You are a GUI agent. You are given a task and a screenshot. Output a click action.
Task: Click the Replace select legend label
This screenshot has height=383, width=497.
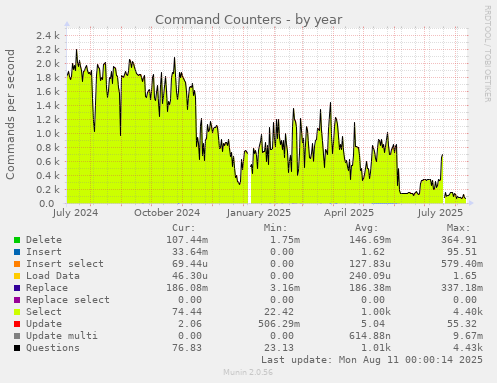(x=68, y=300)
